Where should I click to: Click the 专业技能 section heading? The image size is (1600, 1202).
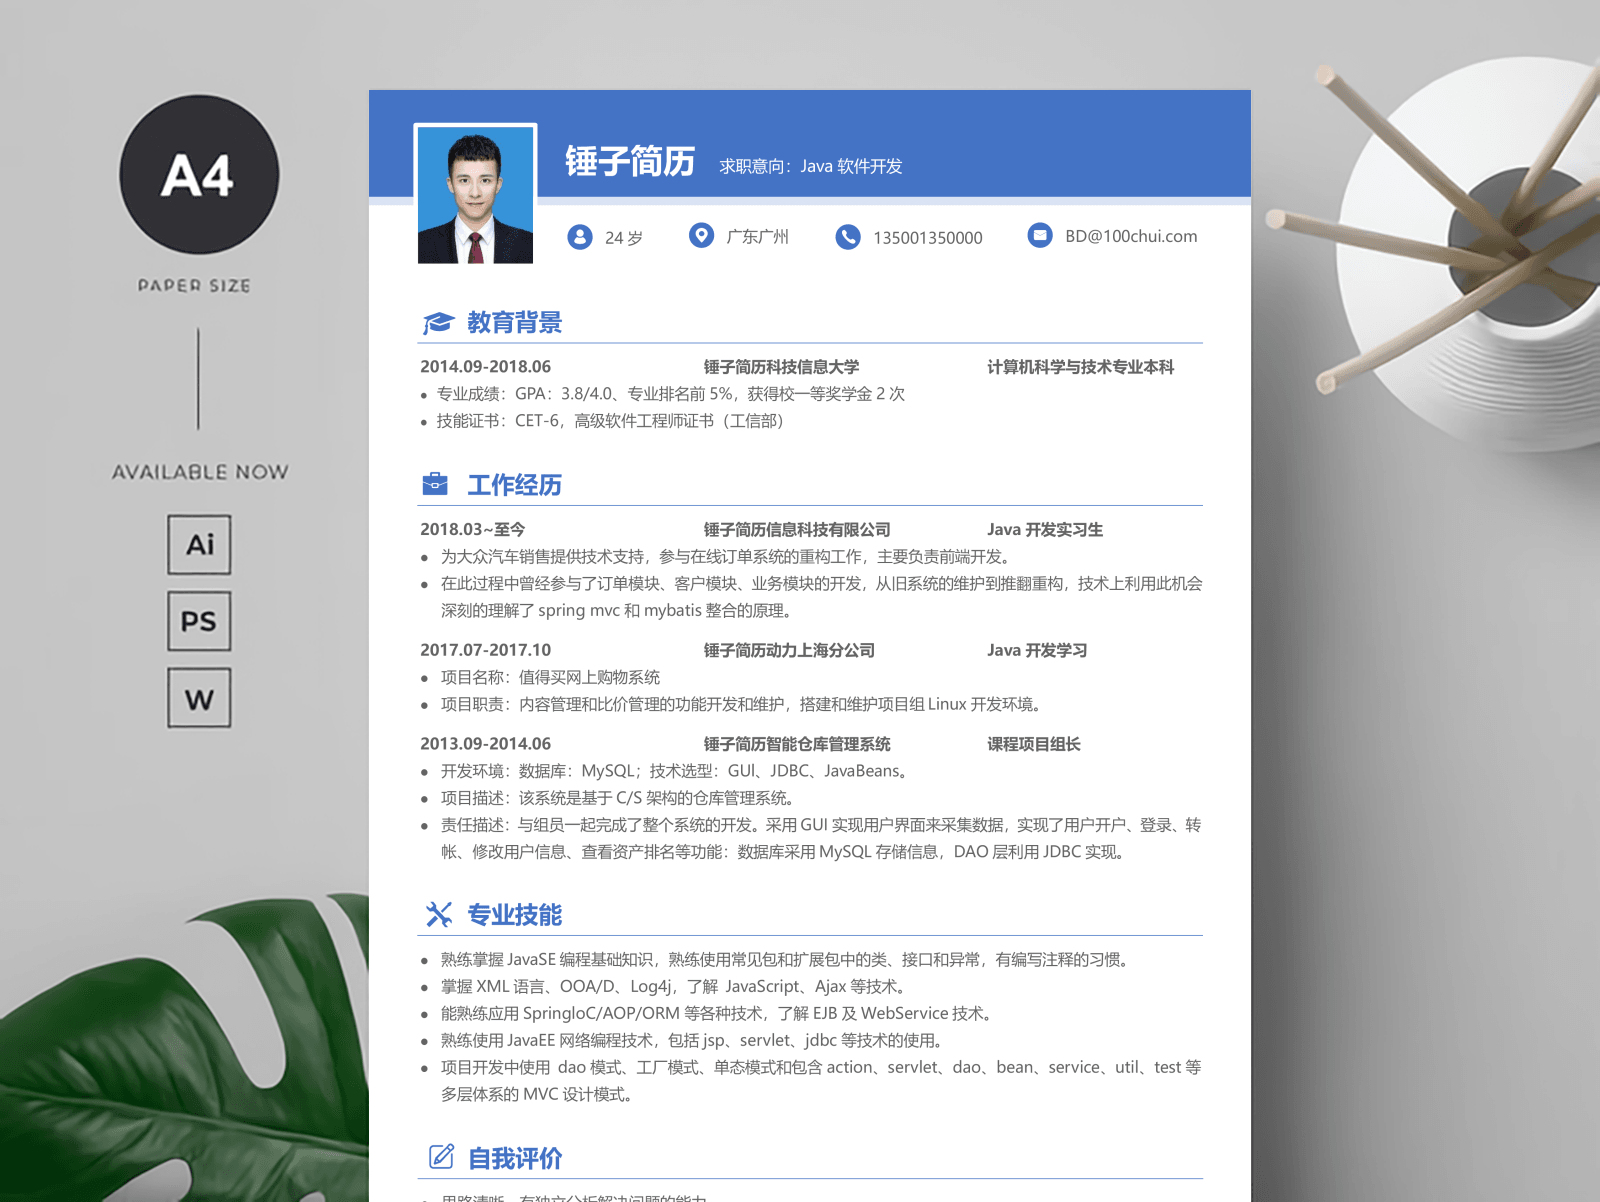tap(514, 915)
